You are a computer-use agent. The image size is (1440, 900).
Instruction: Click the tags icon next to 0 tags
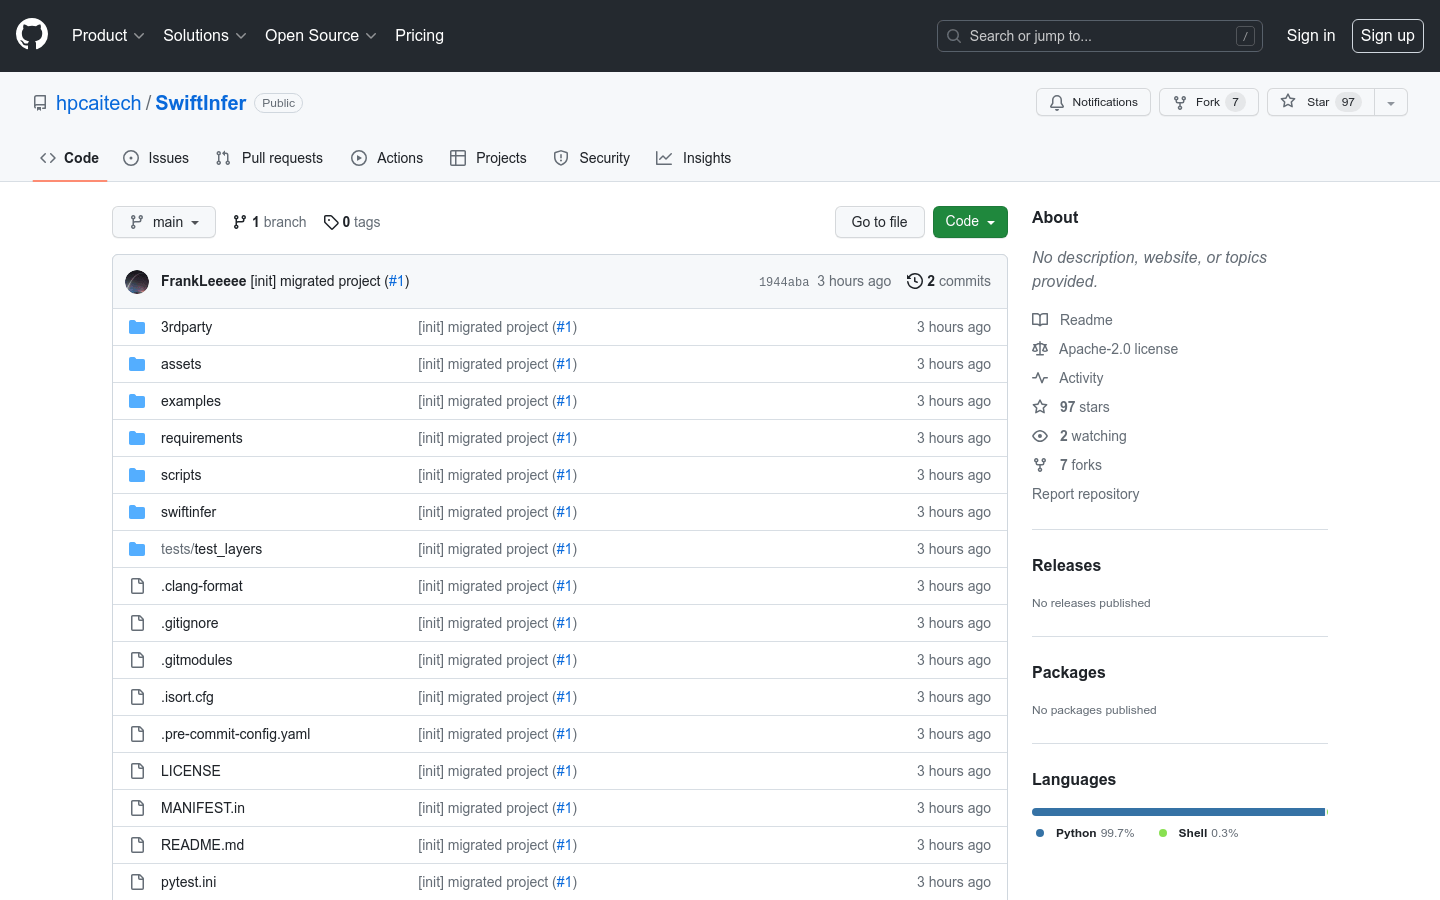click(331, 222)
